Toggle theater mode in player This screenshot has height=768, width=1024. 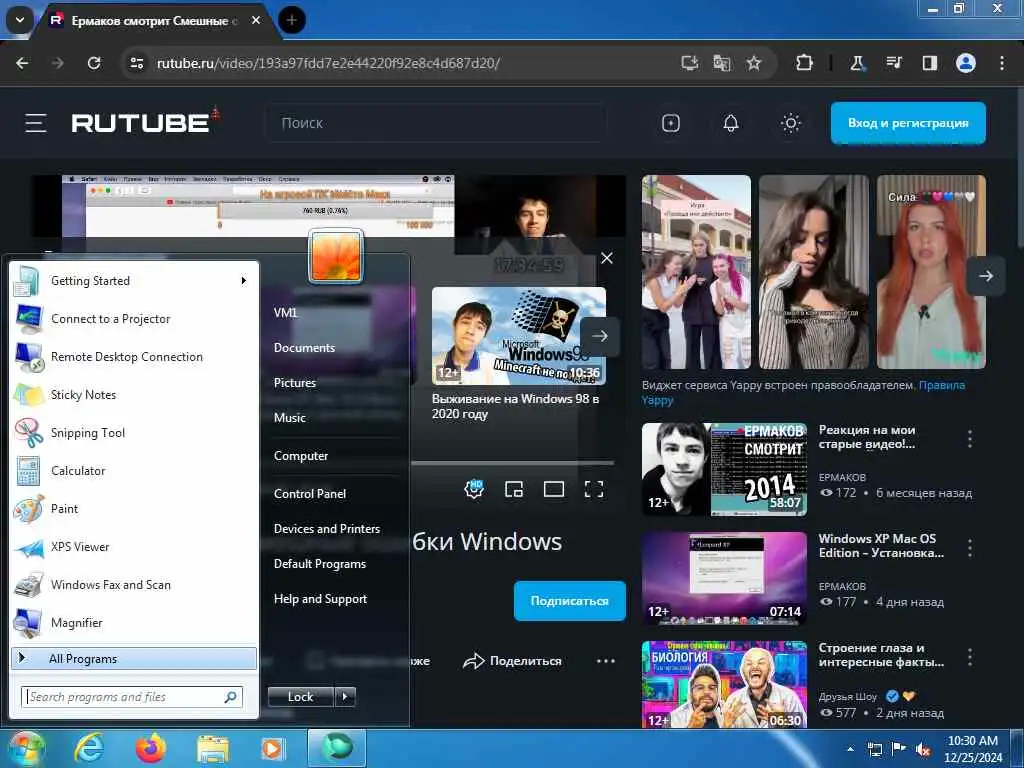pos(554,489)
